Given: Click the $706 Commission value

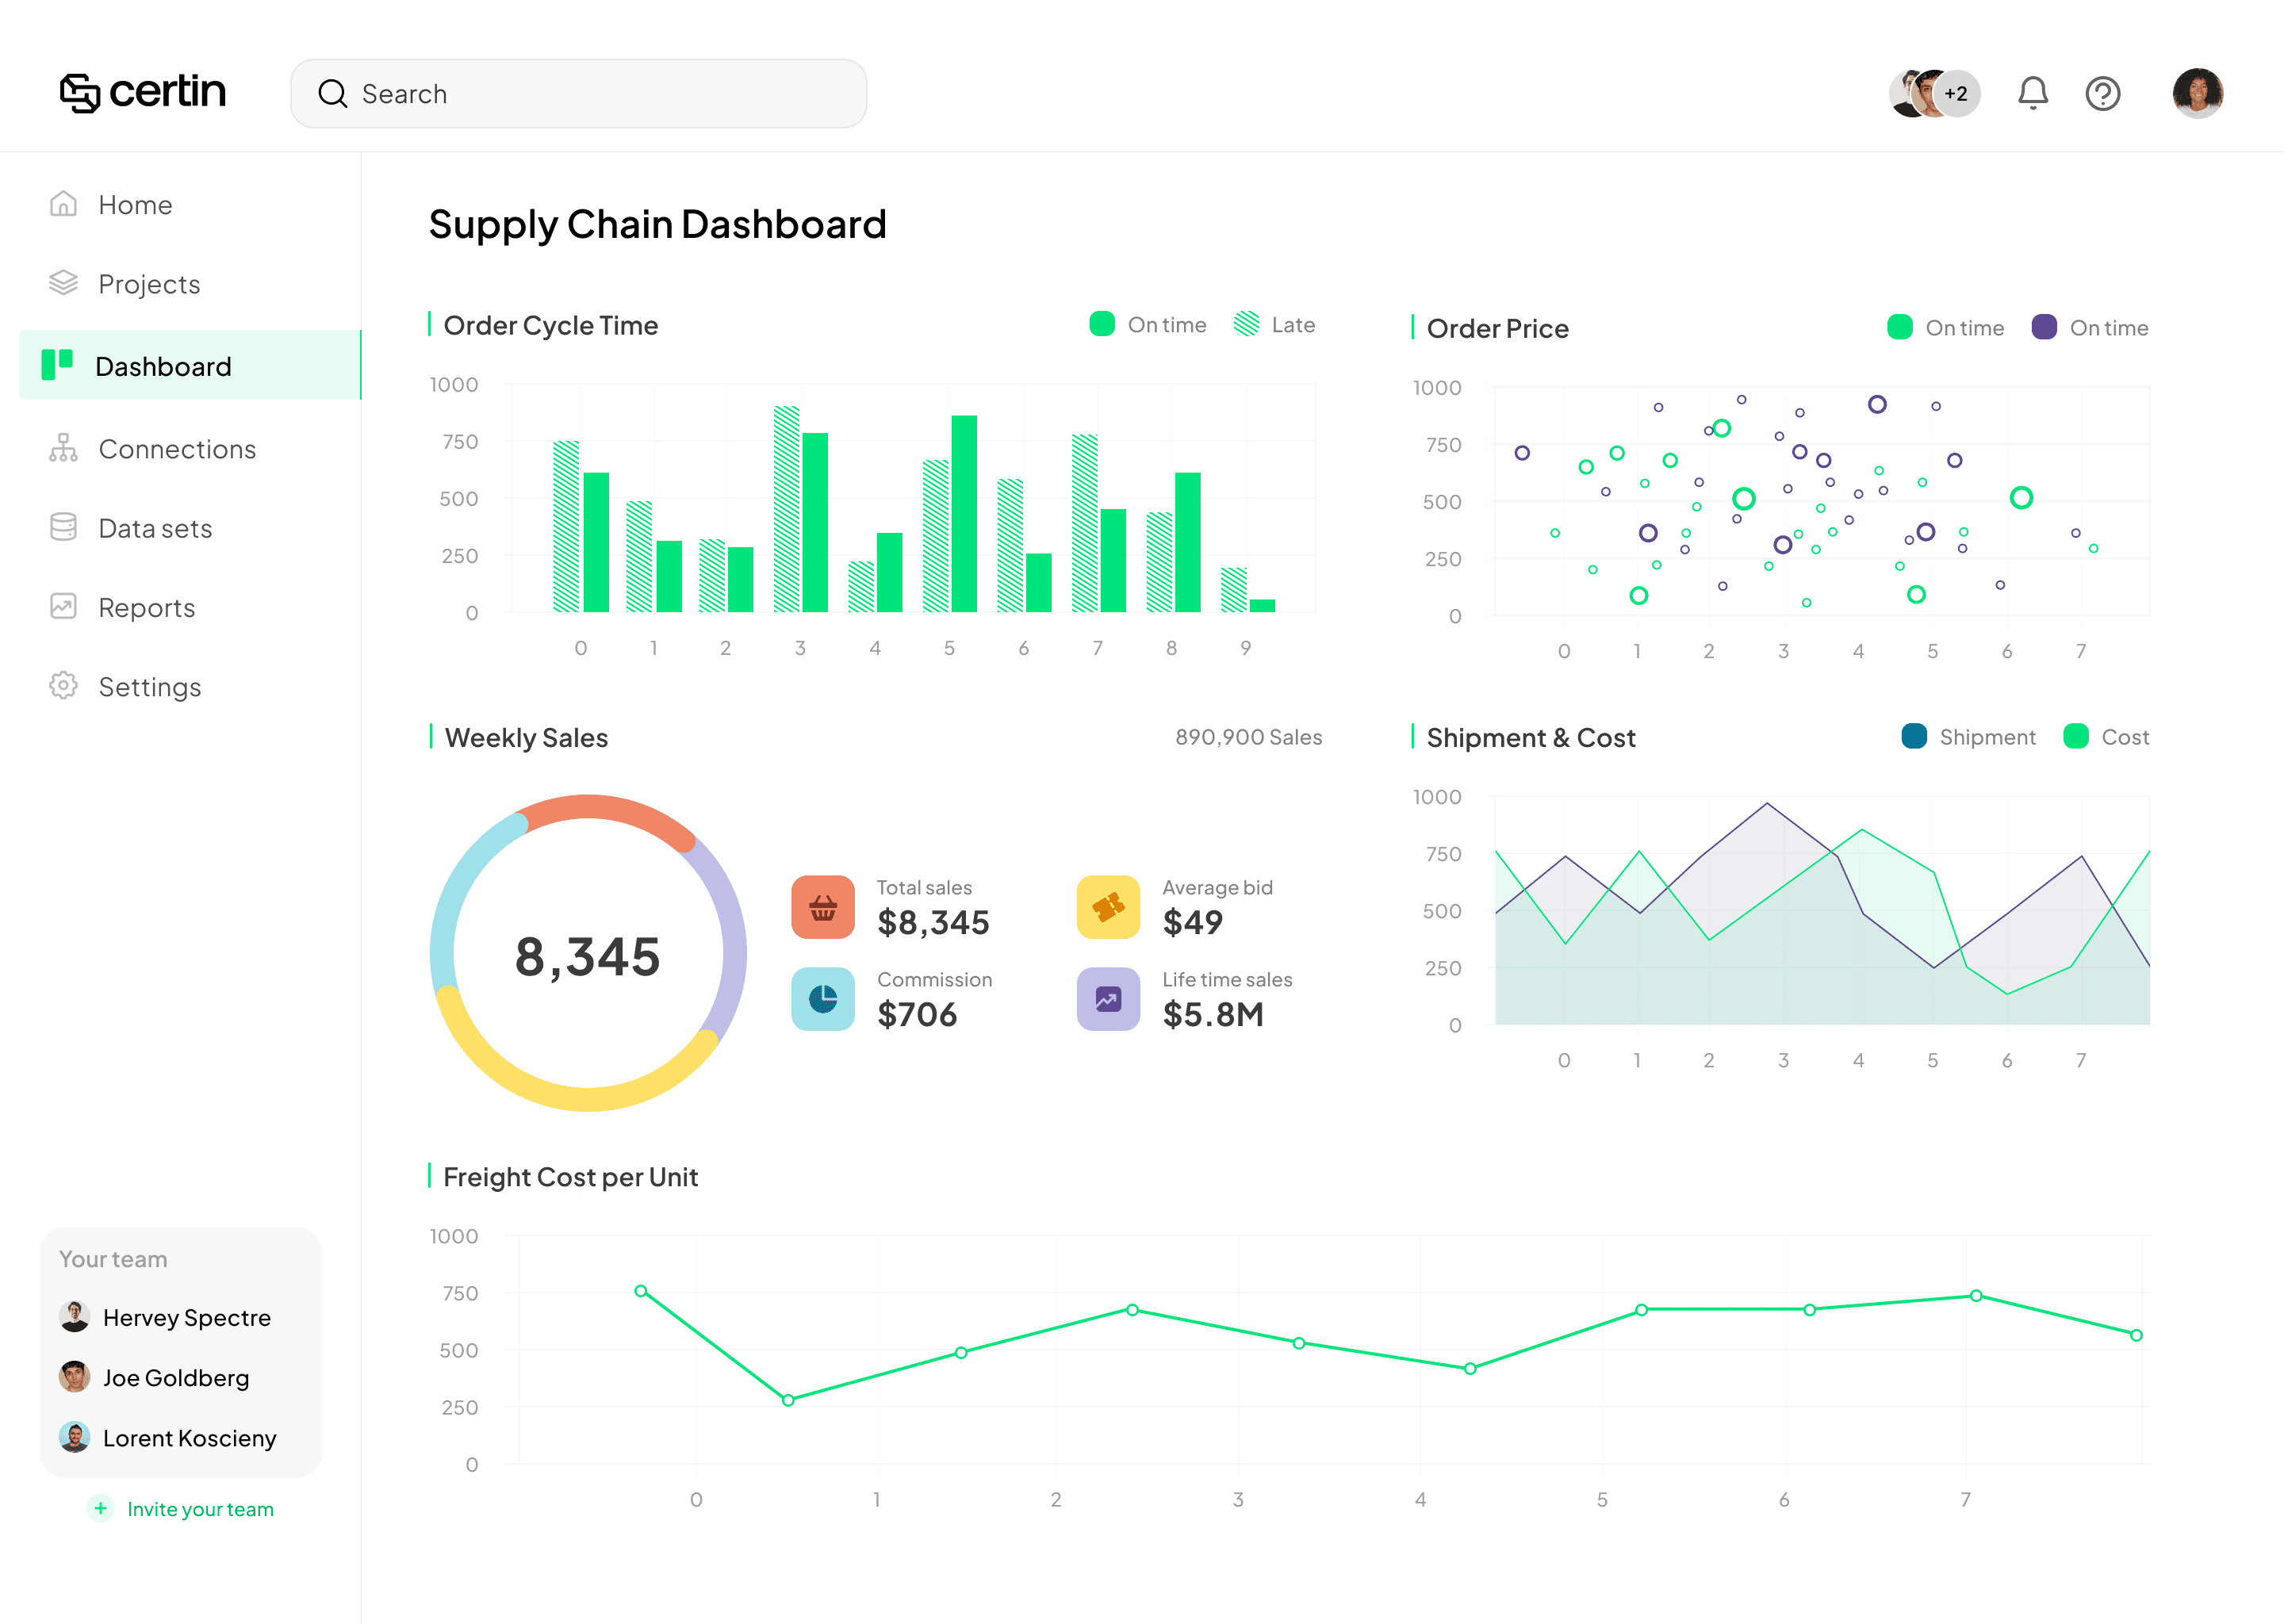Looking at the screenshot, I should pos(917,1014).
